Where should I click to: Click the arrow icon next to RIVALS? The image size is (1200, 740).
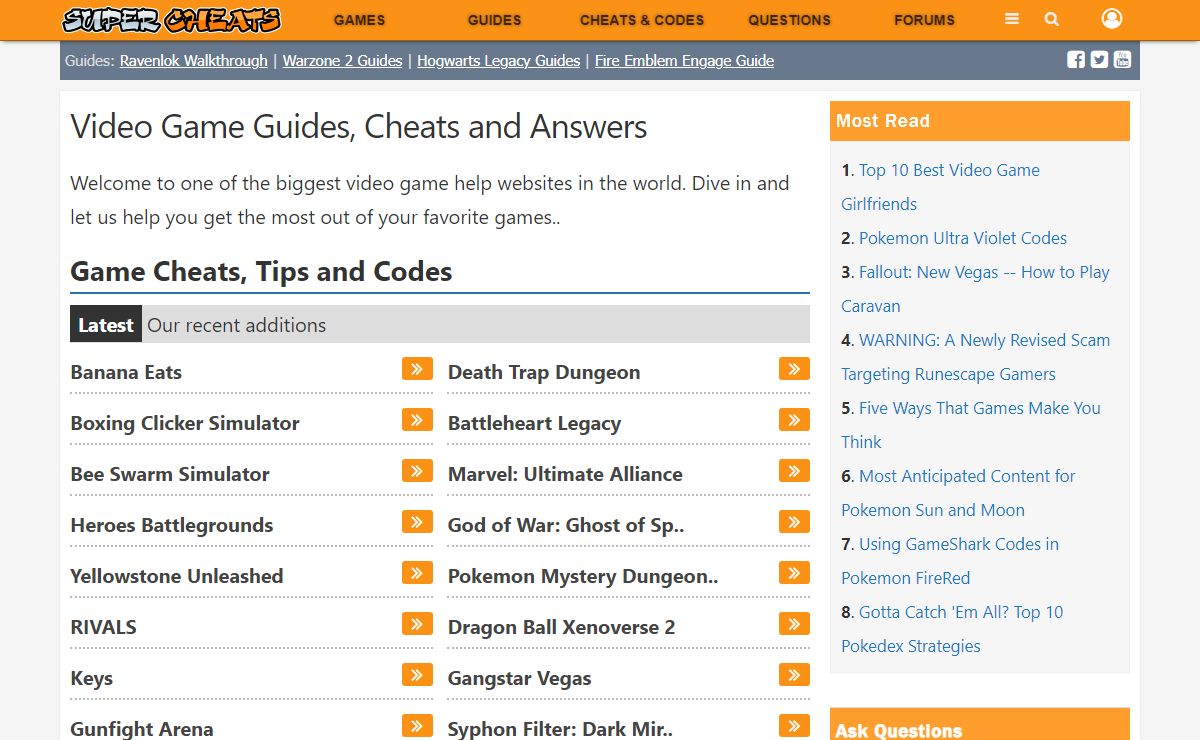(417, 624)
